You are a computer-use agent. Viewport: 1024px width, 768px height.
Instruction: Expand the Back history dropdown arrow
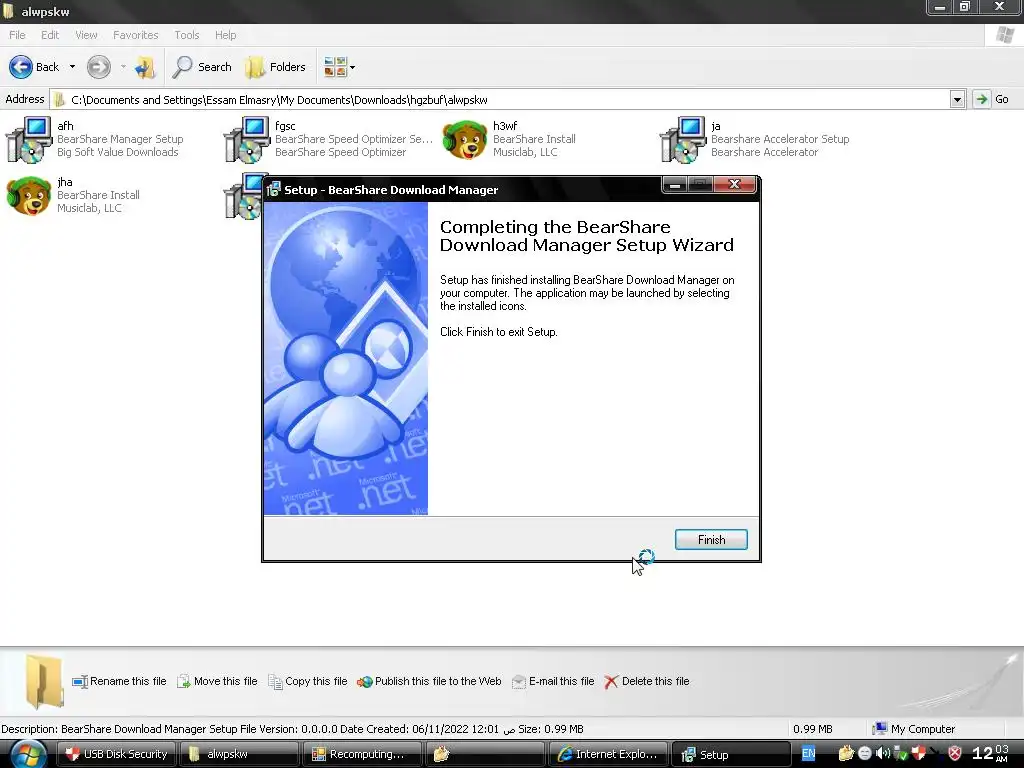point(72,67)
